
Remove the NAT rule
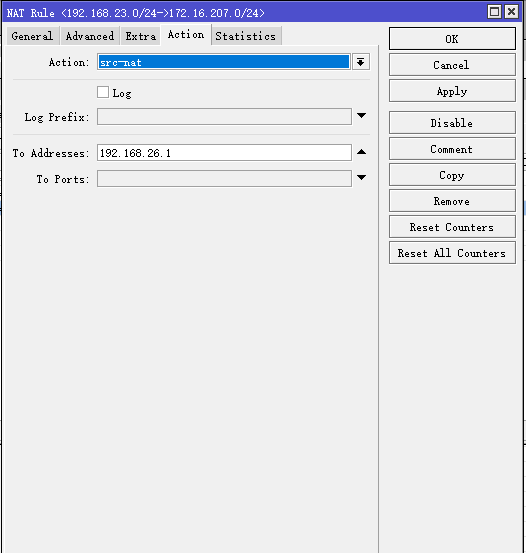[452, 201]
